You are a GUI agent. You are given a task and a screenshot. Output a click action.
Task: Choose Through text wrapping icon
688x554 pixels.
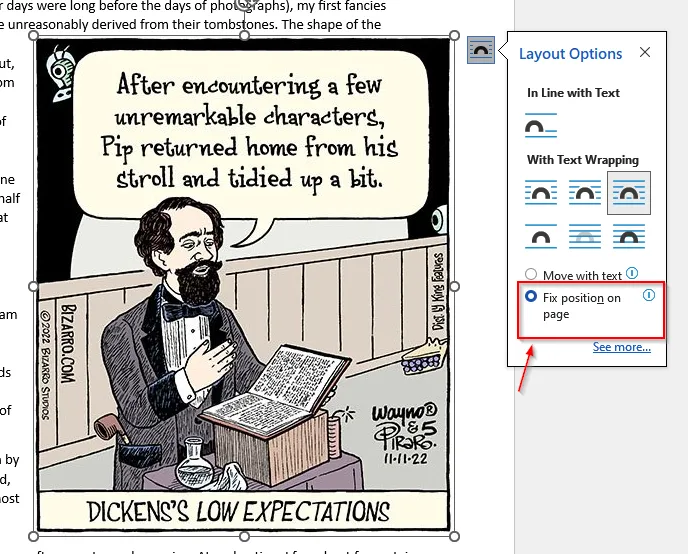pyautogui.click(x=629, y=193)
